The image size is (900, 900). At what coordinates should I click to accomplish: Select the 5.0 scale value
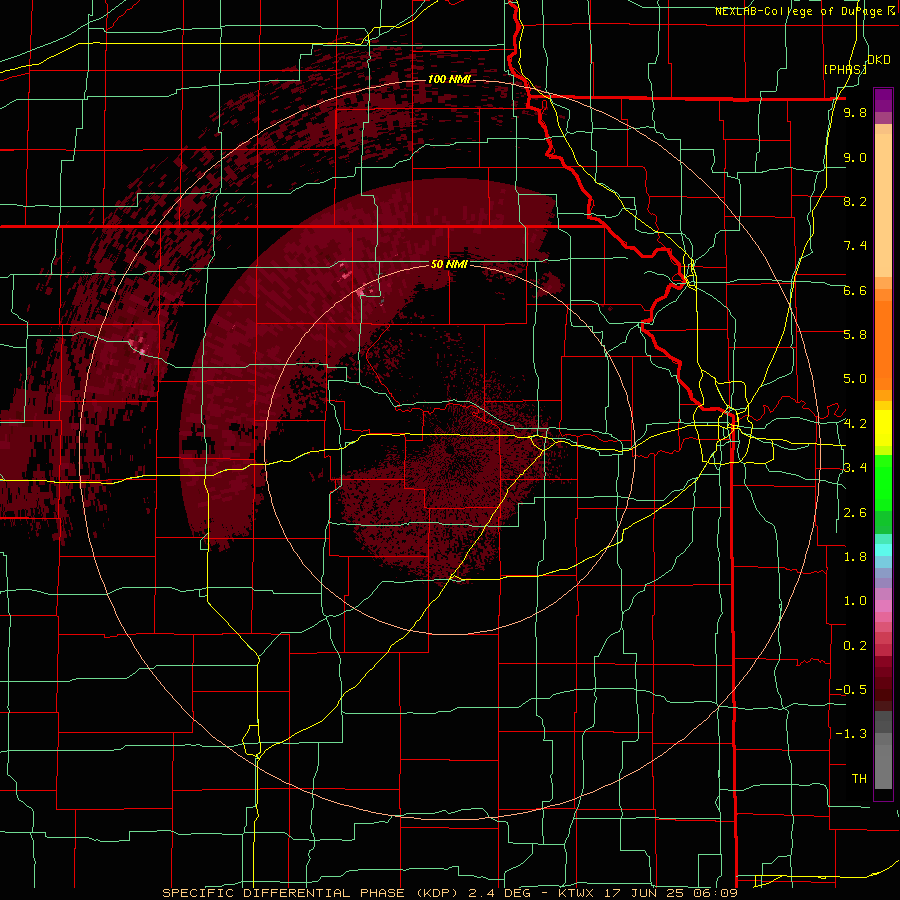pos(855,379)
